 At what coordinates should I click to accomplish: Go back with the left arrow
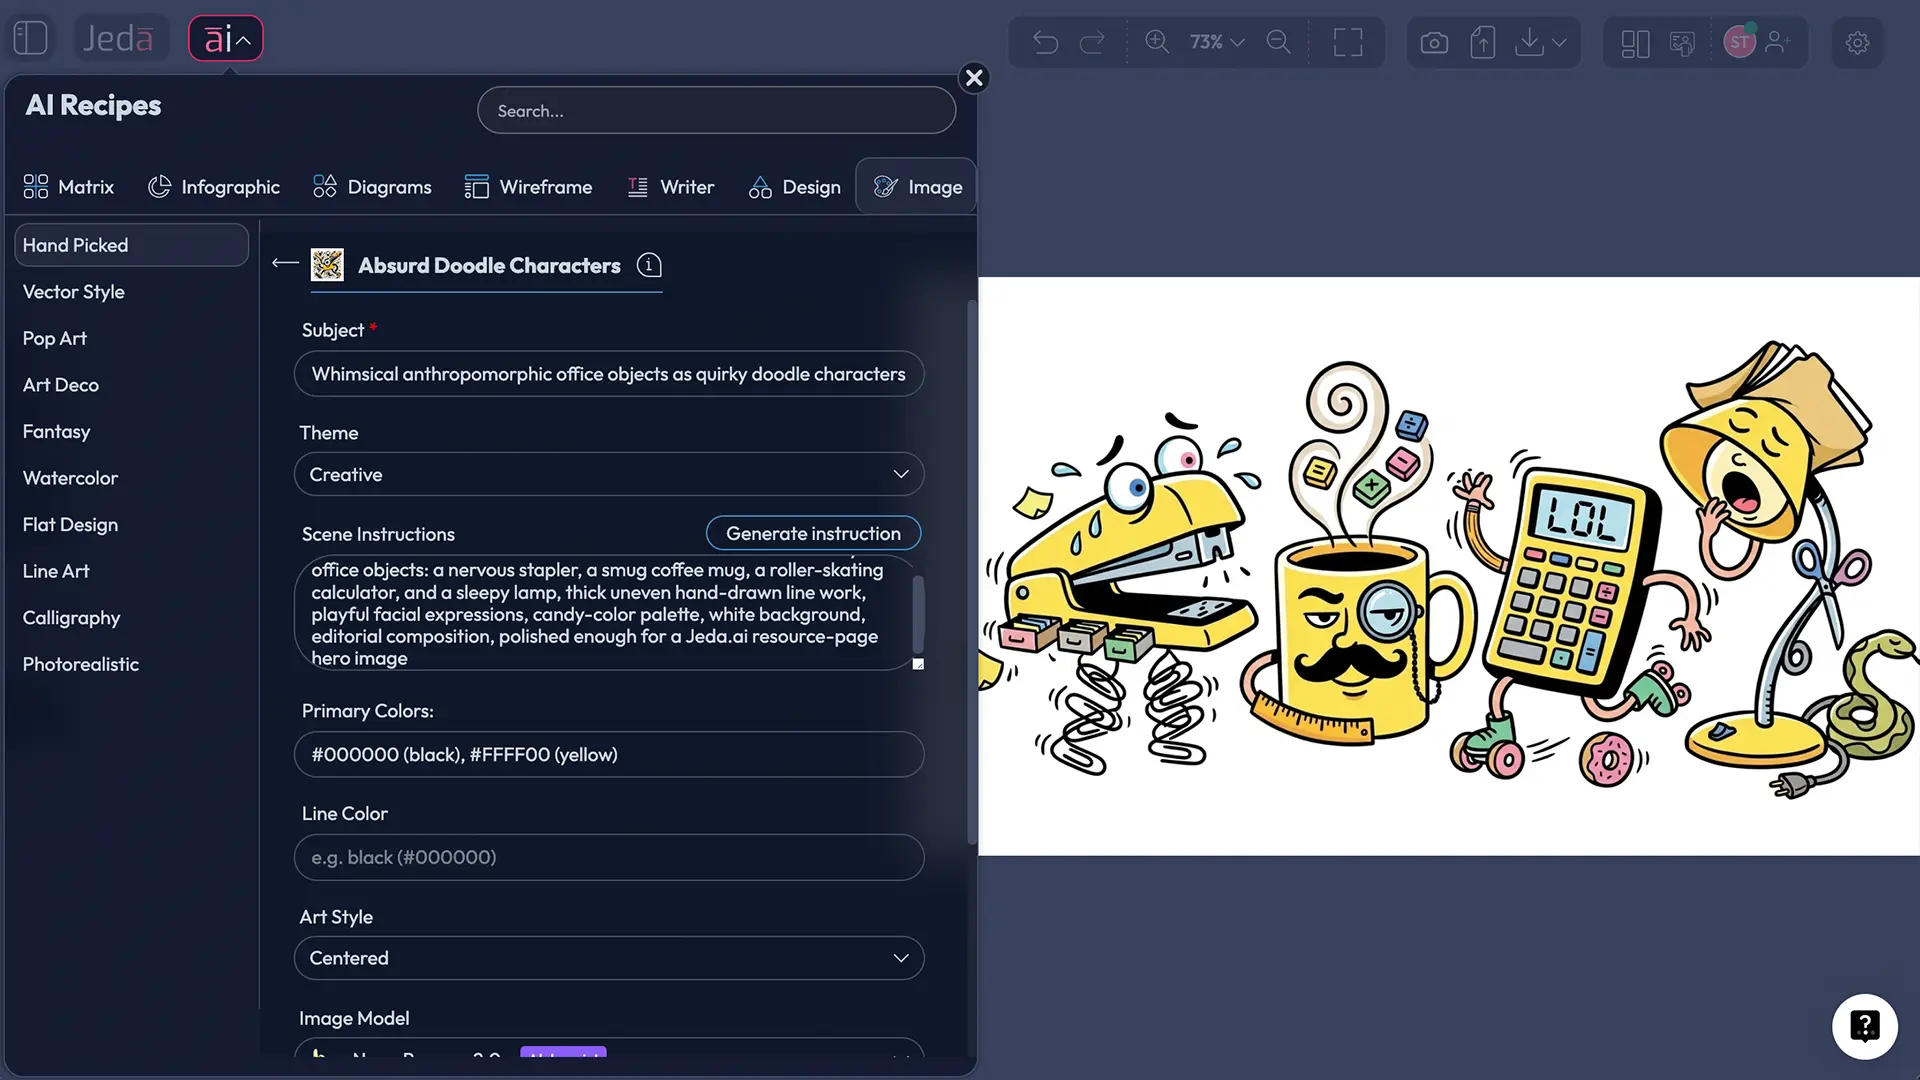click(285, 263)
